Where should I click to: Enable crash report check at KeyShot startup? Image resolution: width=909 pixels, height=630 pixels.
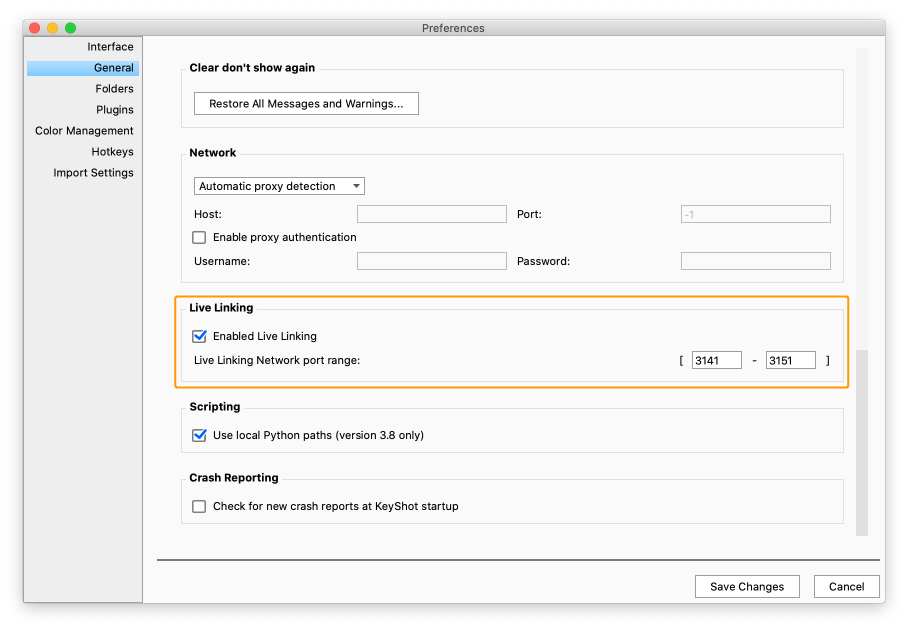click(199, 507)
